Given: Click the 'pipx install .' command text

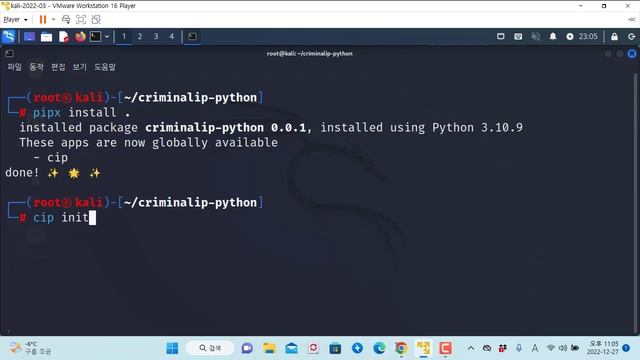Looking at the screenshot, I should (82, 113).
